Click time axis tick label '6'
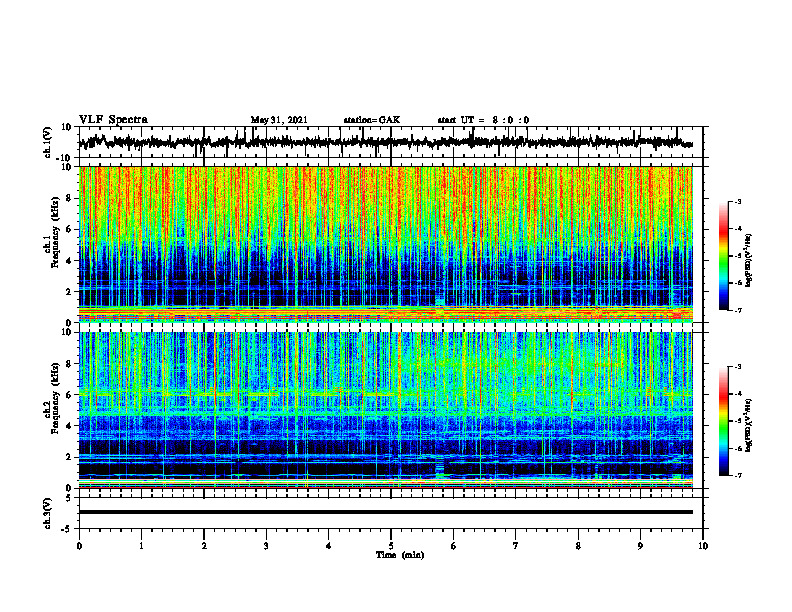The width and height of the screenshot is (792, 612). click(x=454, y=546)
